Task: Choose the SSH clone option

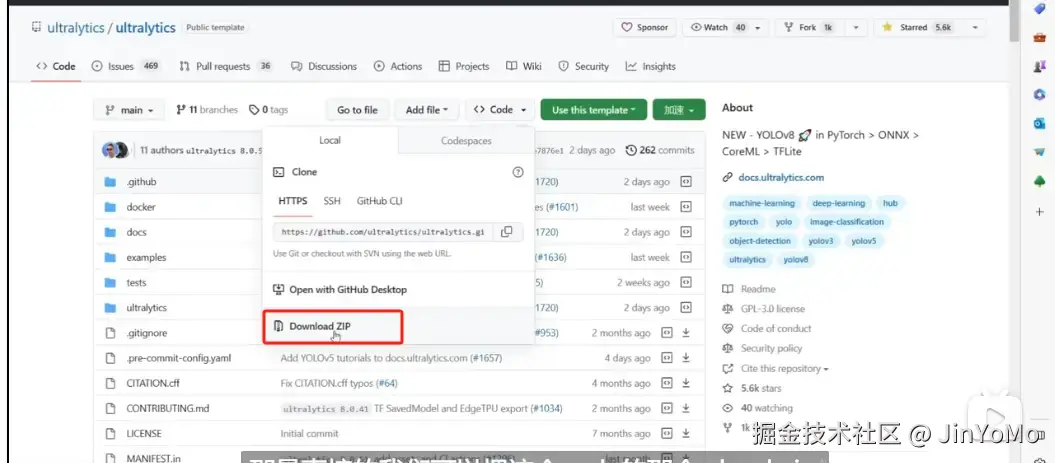Action: click(332, 201)
